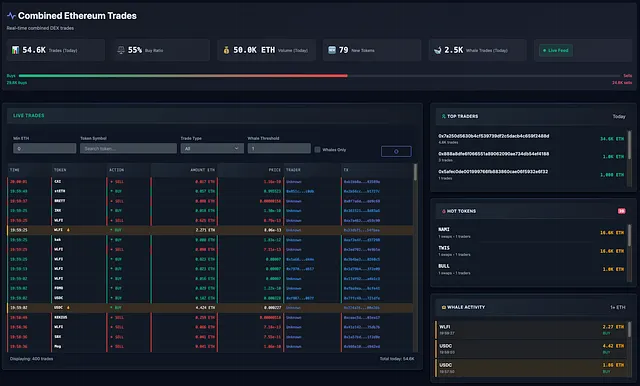The height and width of the screenshot is (386, 640).
Task: Click the Total today 54.6K footer text
Action: pyautogui.click(x=397, y=359)
